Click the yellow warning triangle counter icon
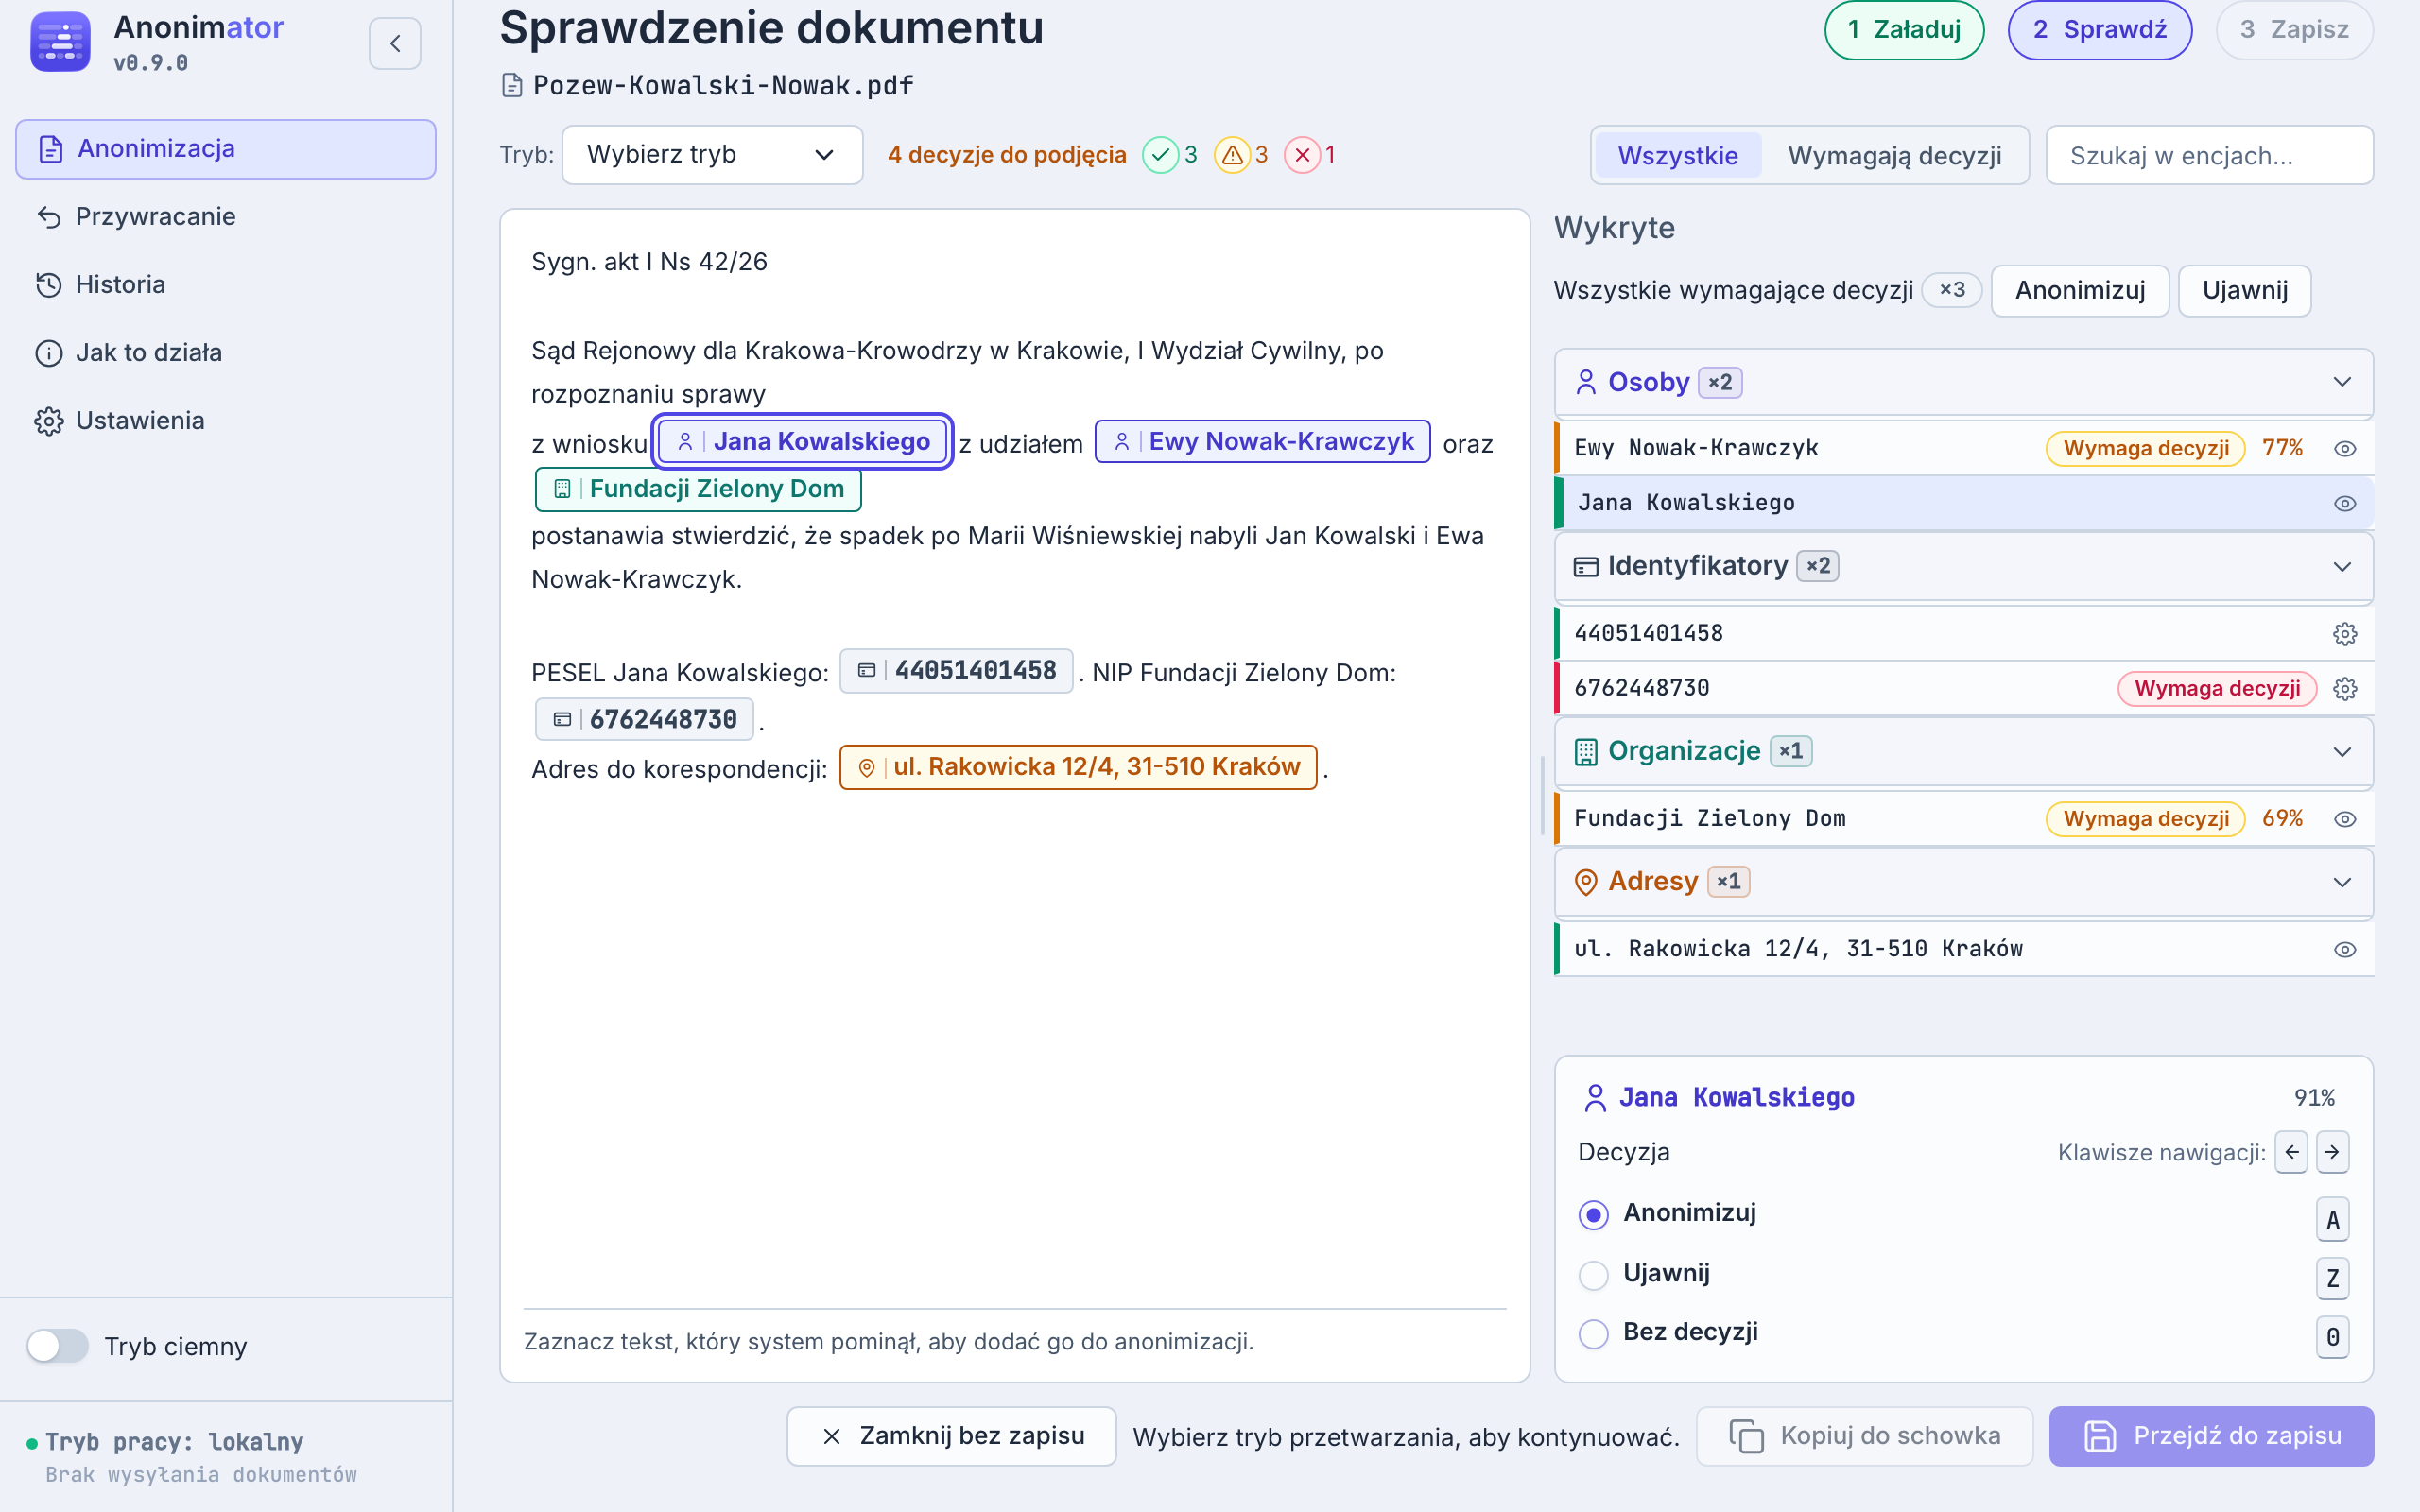Screen dimensions: 2420x1512 pyautogui.click(x=1232, y=155)
